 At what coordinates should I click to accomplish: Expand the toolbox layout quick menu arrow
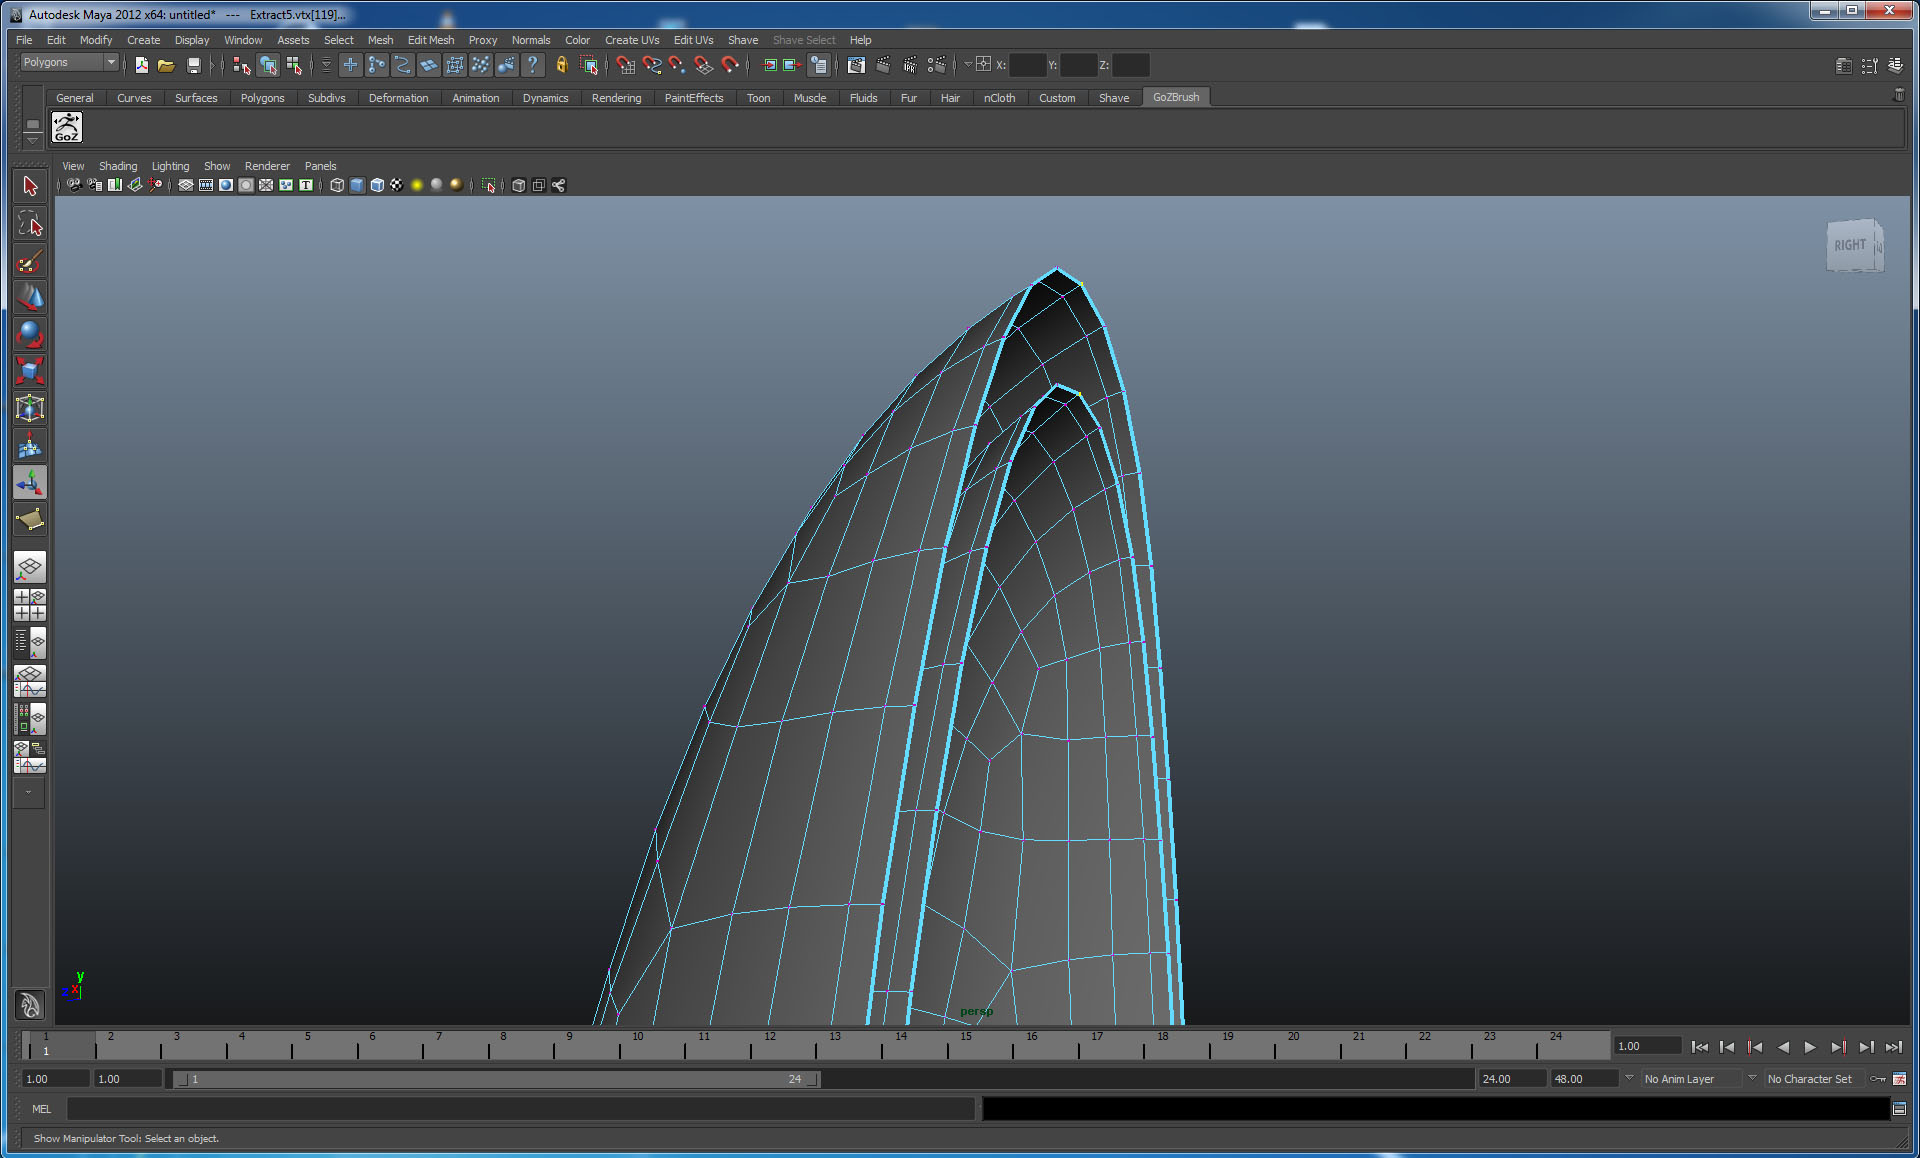pos(28,792)
